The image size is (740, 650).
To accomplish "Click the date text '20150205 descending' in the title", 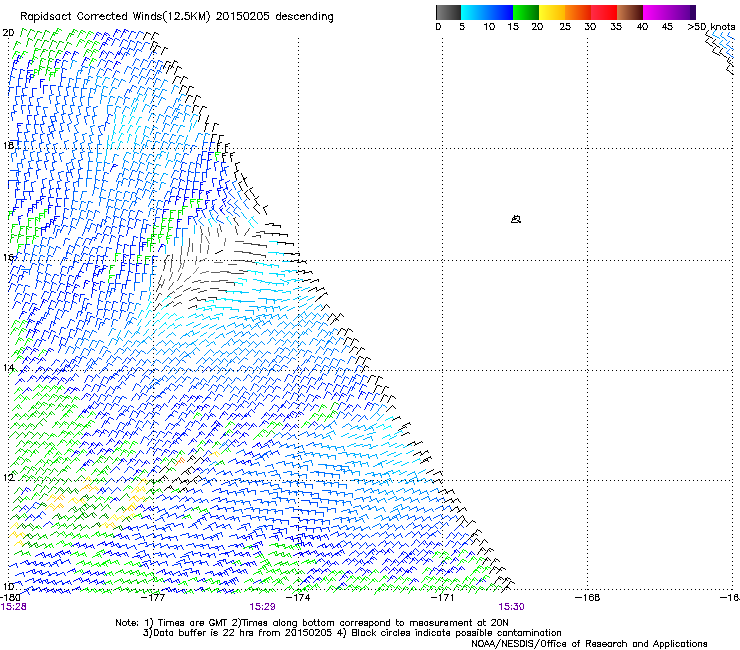I will [x=275, y=17].
